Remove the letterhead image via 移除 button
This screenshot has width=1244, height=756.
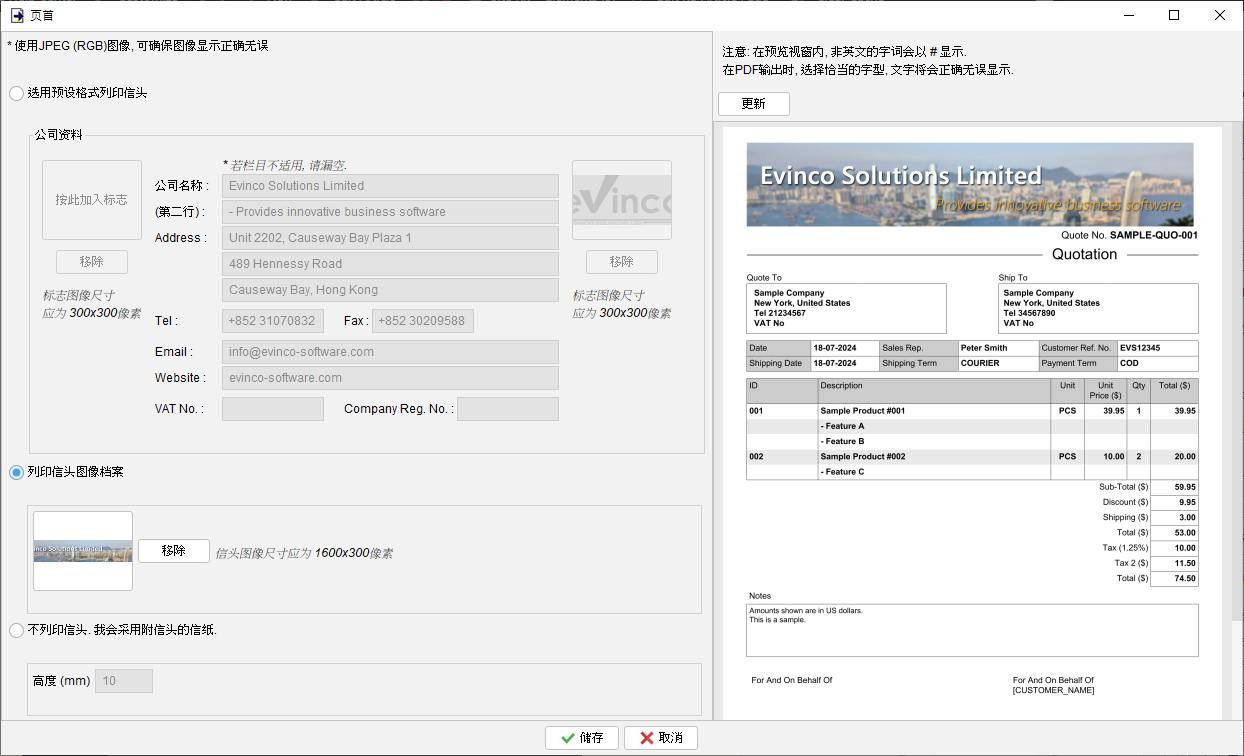click(x=174, y=551)
